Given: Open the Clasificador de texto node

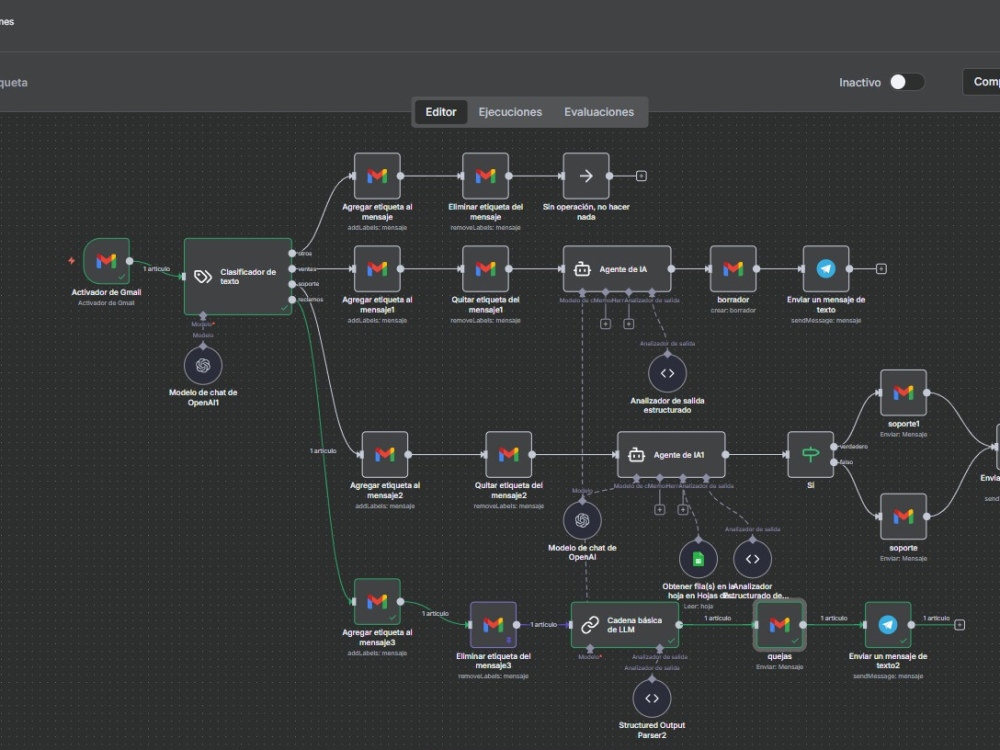Looking at the screenshot, I should tap(238, 276).
